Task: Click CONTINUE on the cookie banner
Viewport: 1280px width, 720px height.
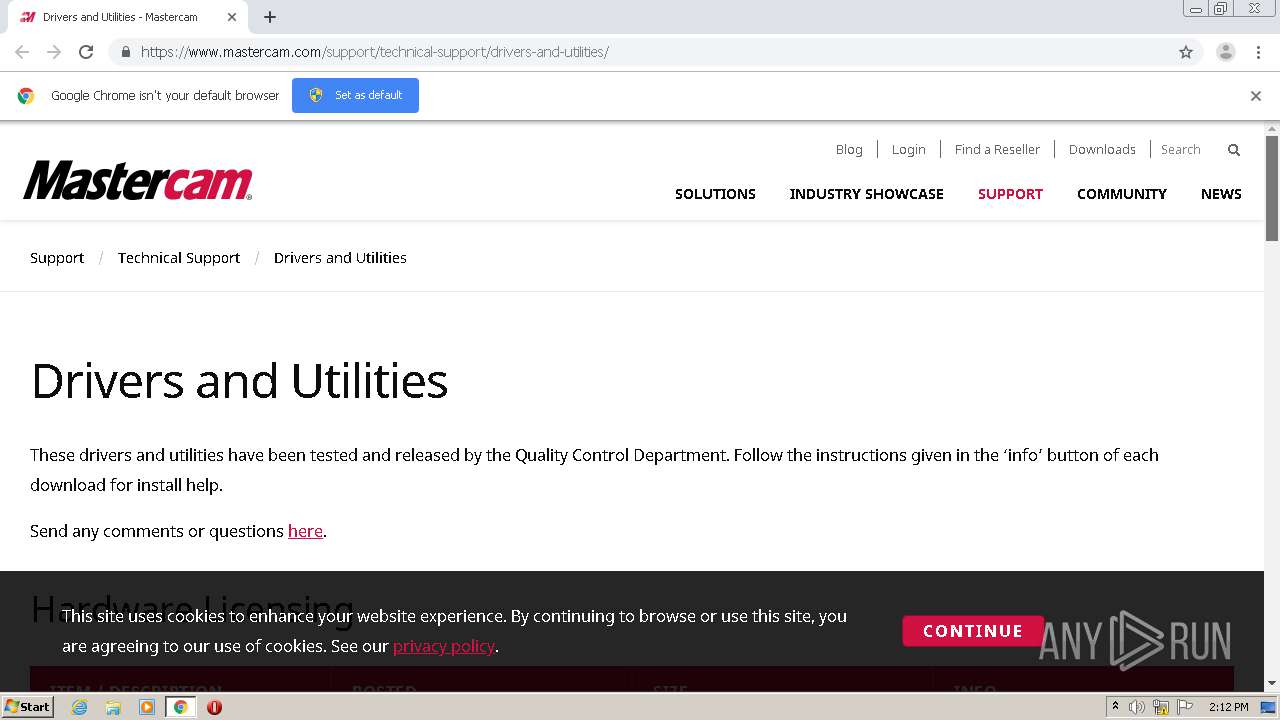Action: (x=972, y=631)
